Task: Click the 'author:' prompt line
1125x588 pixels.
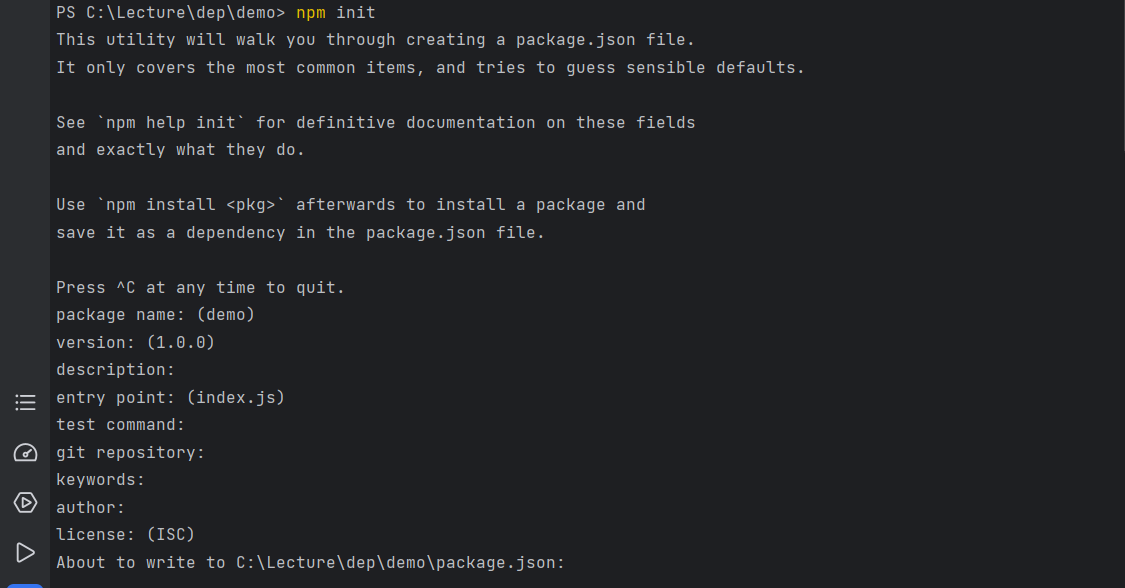Action: (x=90, y=508)
